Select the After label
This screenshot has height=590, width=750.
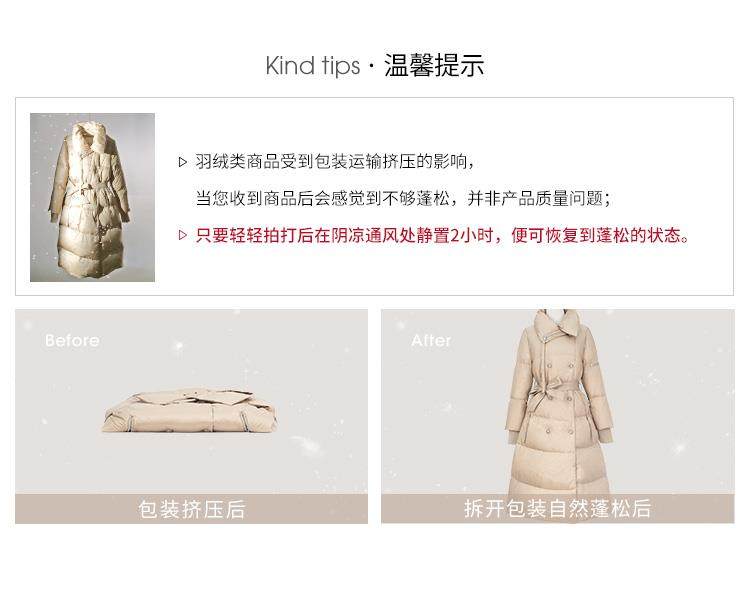click(x=431, y=341)
